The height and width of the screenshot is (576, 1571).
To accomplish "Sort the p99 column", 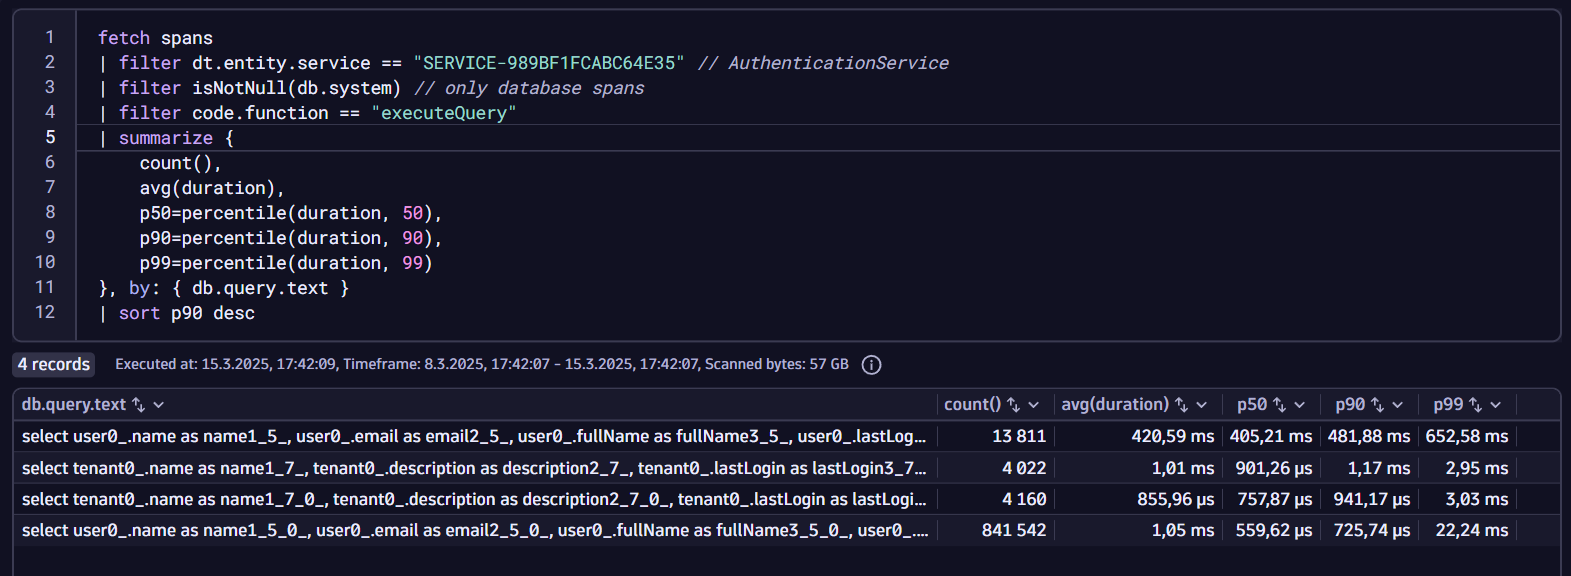I will tap(1475, 405).
